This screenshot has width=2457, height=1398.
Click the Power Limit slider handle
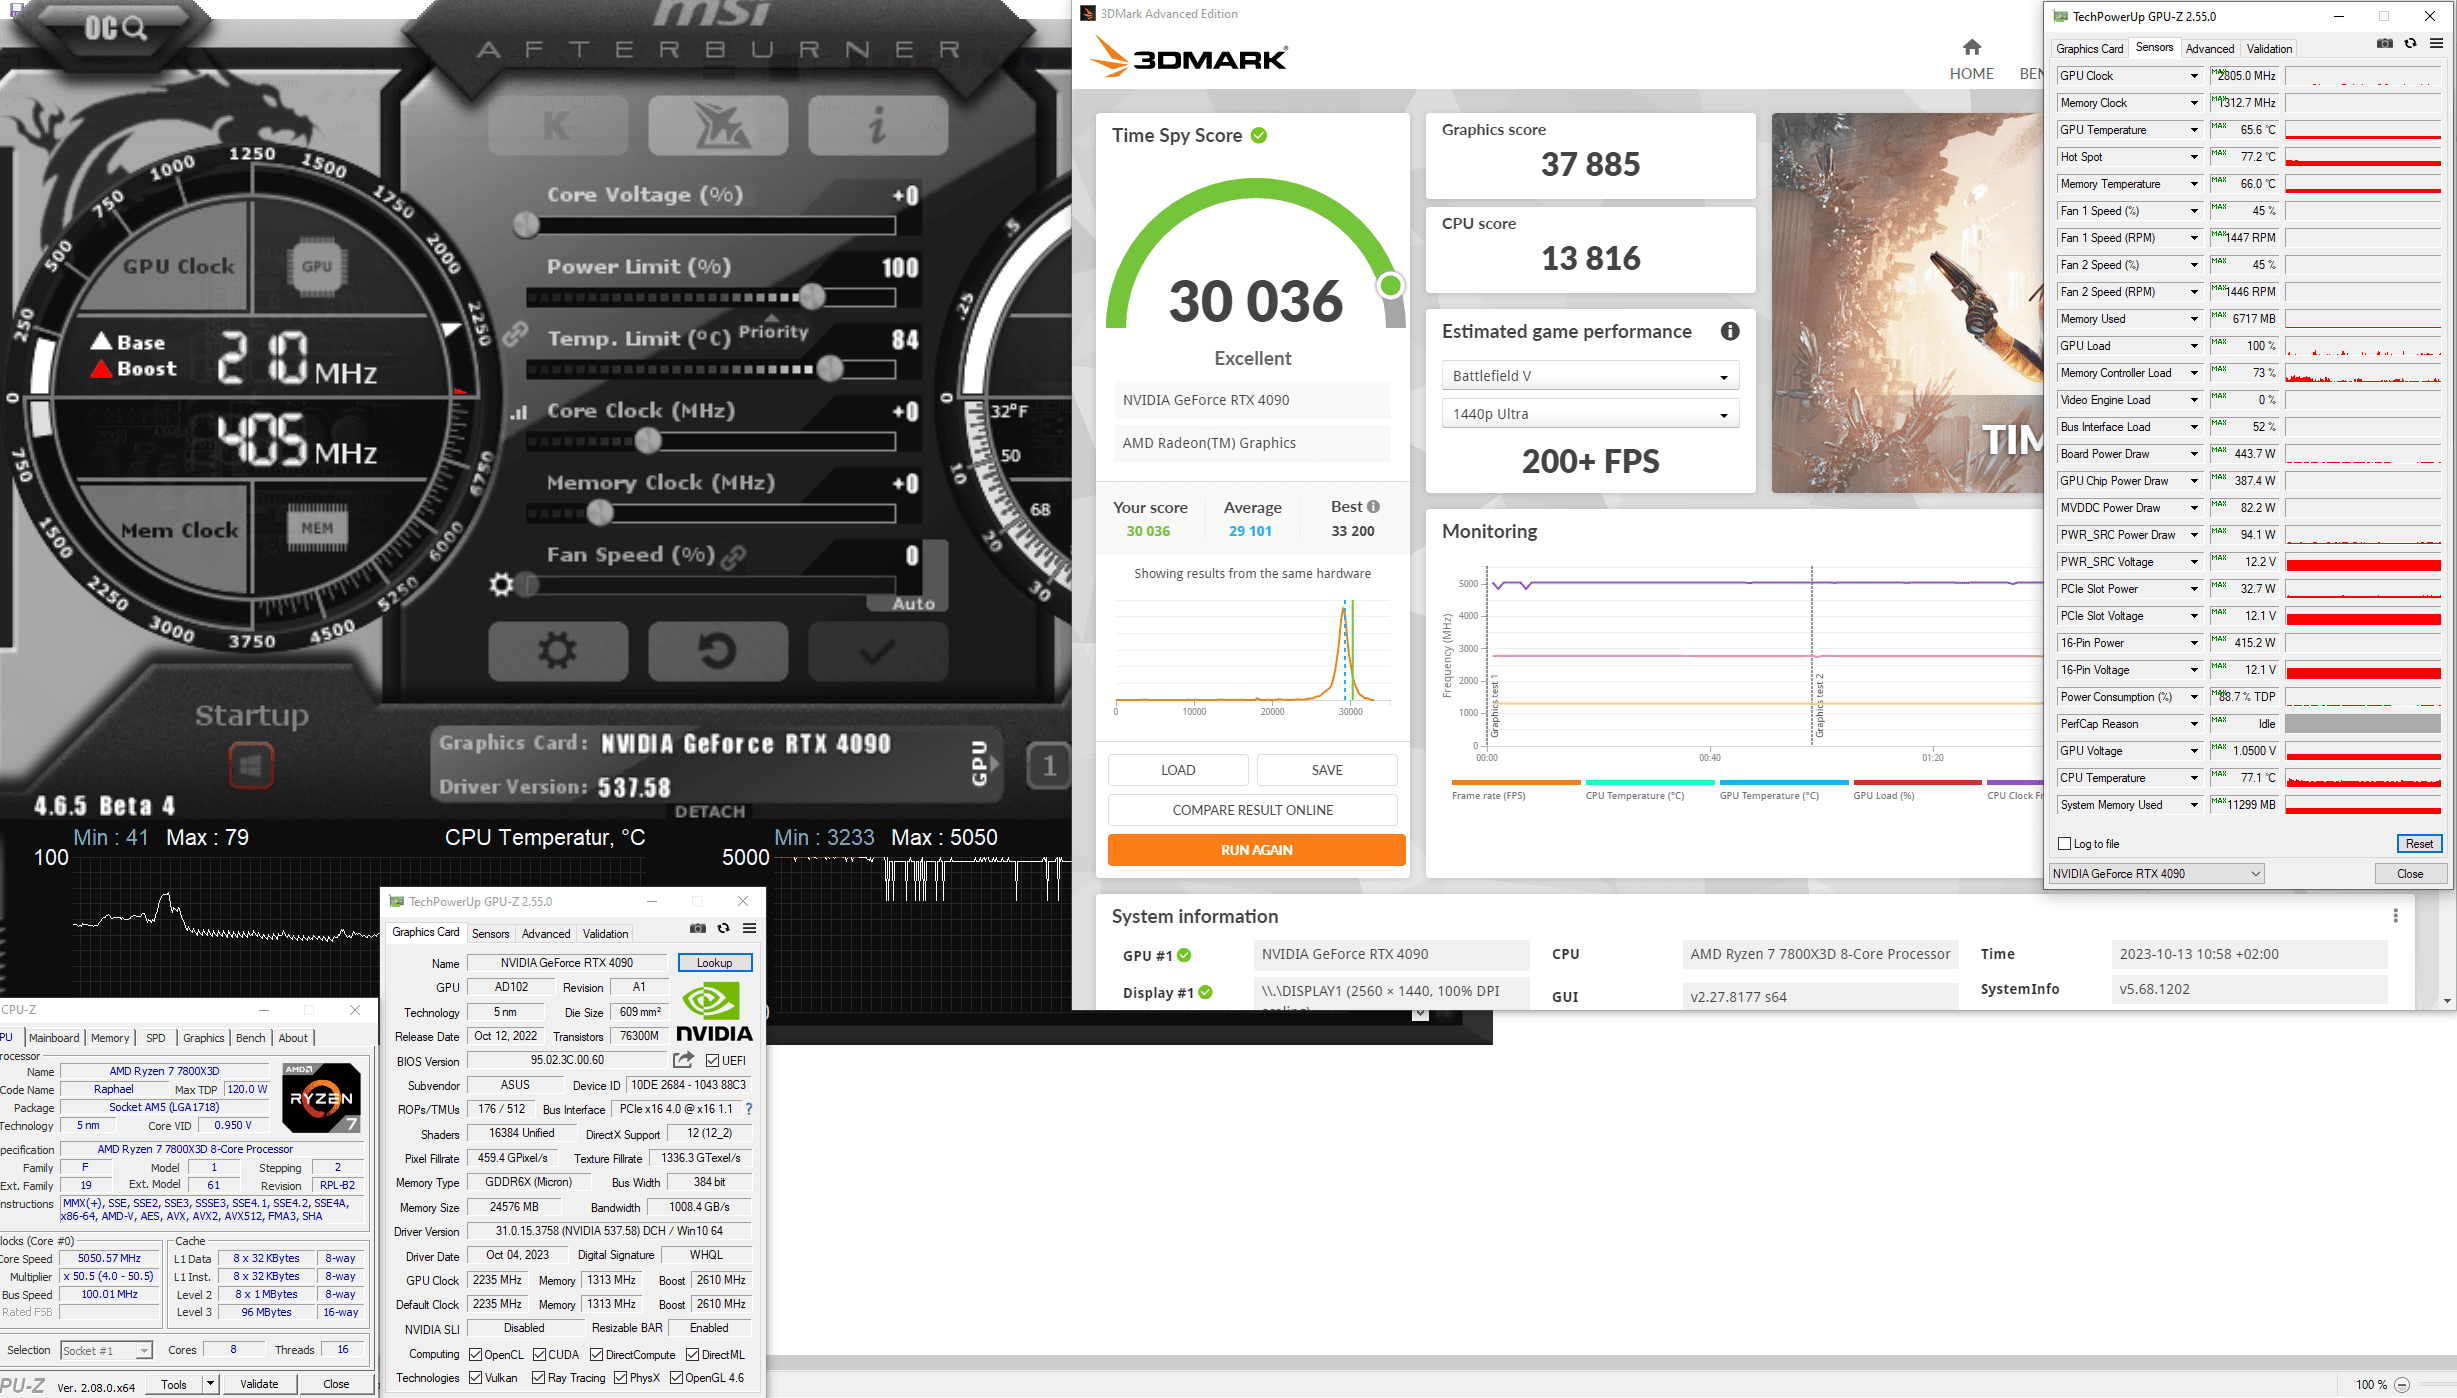pos(812,296)
